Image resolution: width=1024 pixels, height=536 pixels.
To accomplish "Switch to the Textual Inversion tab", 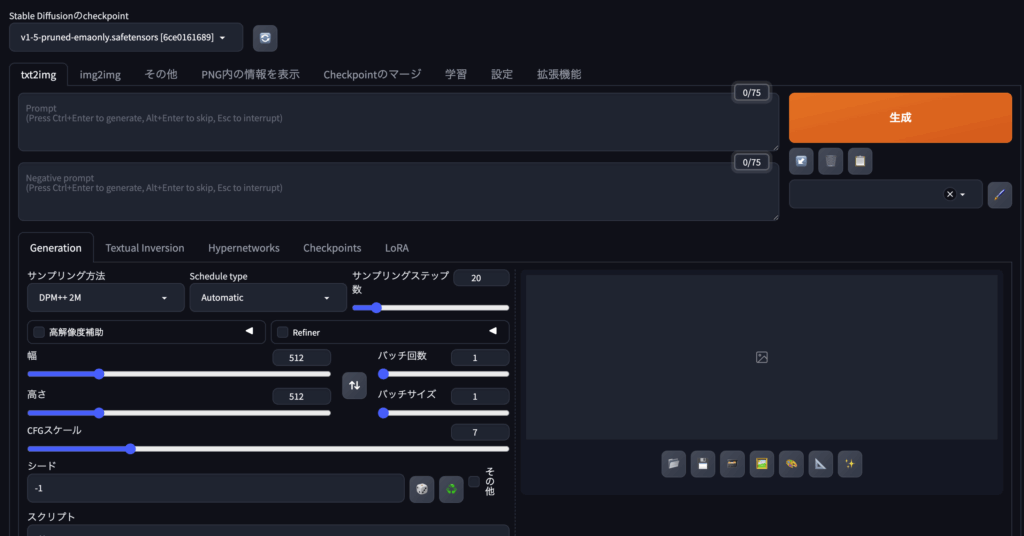I will click(x=145, y=248).
